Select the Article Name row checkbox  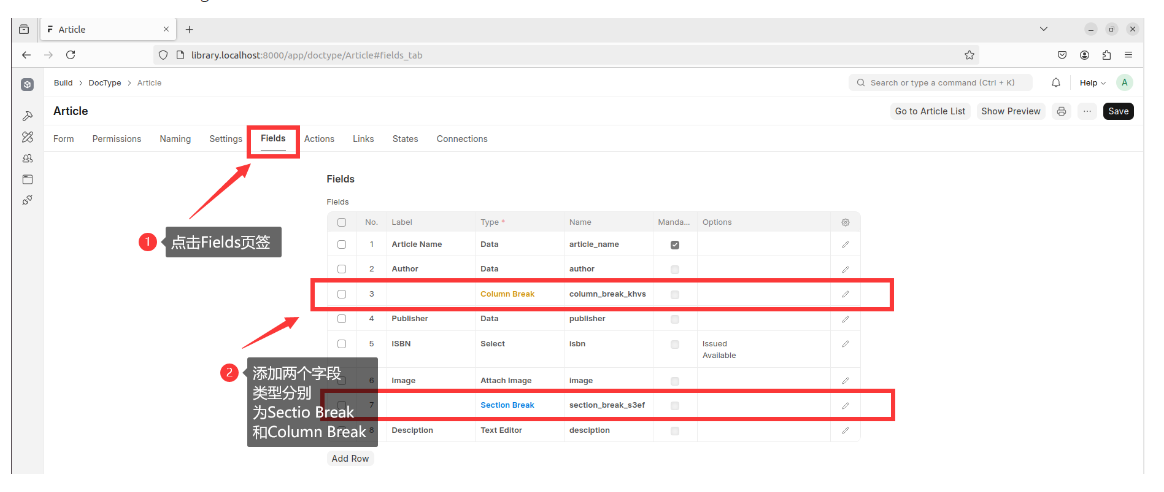click(x=341, y=244)
